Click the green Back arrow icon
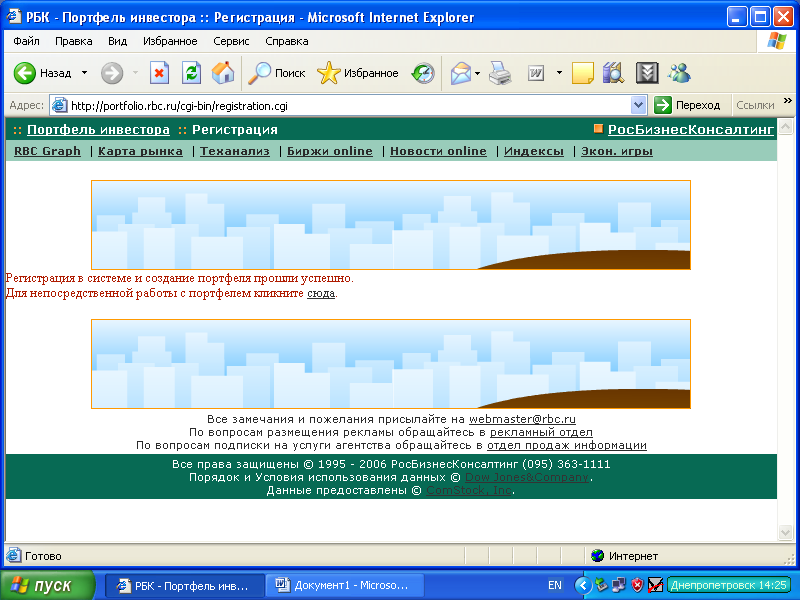Image resolution: width=800 pixels, height=600 pixels. pos(24,73)
